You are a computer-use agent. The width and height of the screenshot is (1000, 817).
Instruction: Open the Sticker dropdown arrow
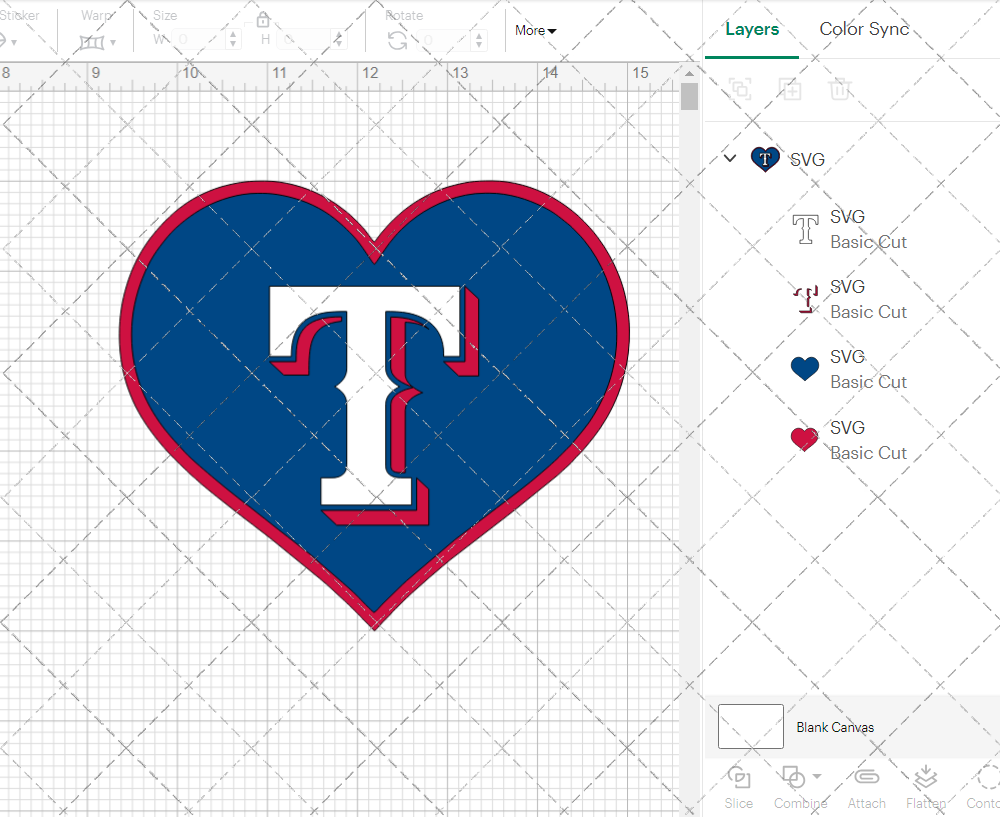(13, 43)
